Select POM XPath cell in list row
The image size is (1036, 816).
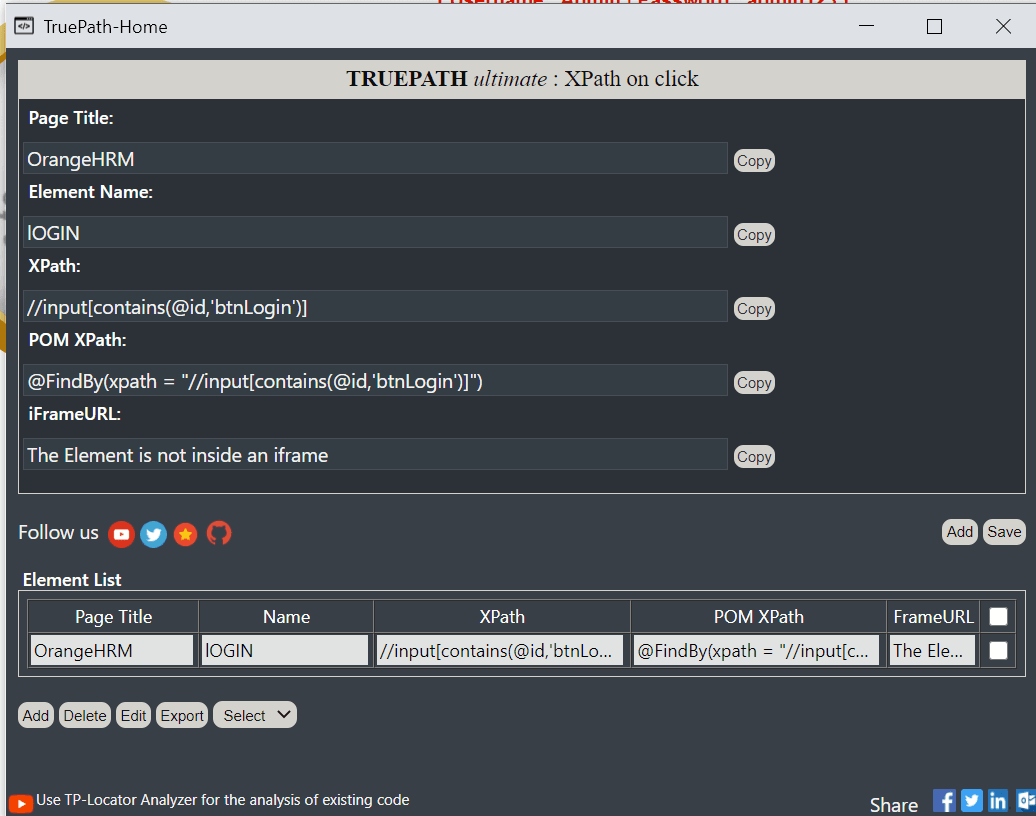[x=757, y=650]
